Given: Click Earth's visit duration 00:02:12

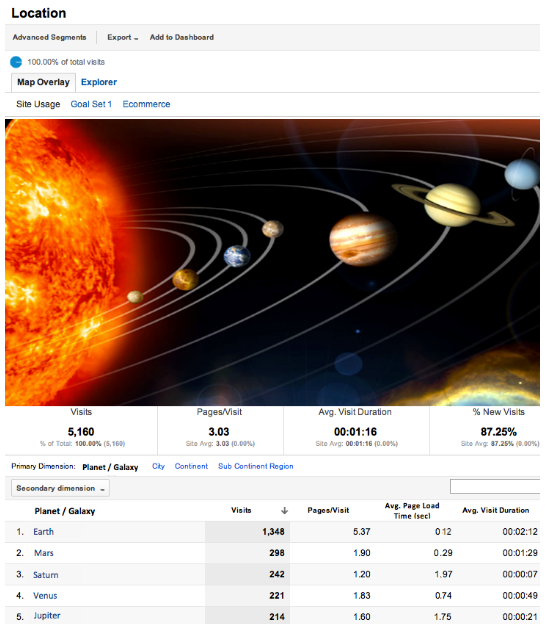Looking at the screenshot, I should tap(520, 532).
